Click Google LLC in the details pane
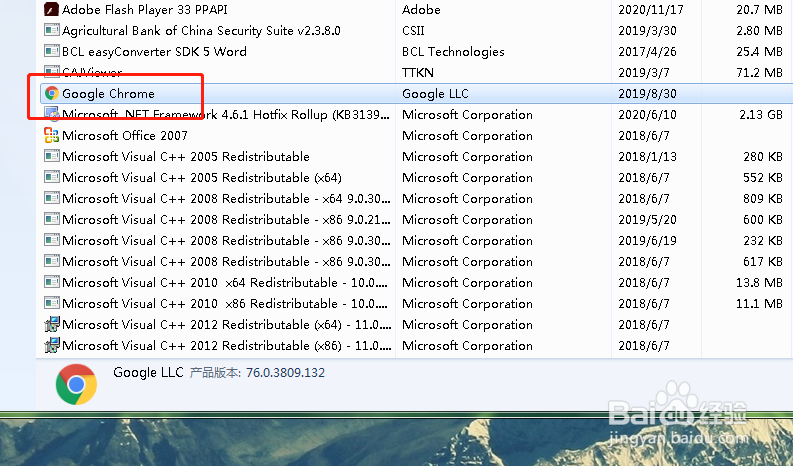The height and width of the screenshot is (466, 793). [148, 373]
